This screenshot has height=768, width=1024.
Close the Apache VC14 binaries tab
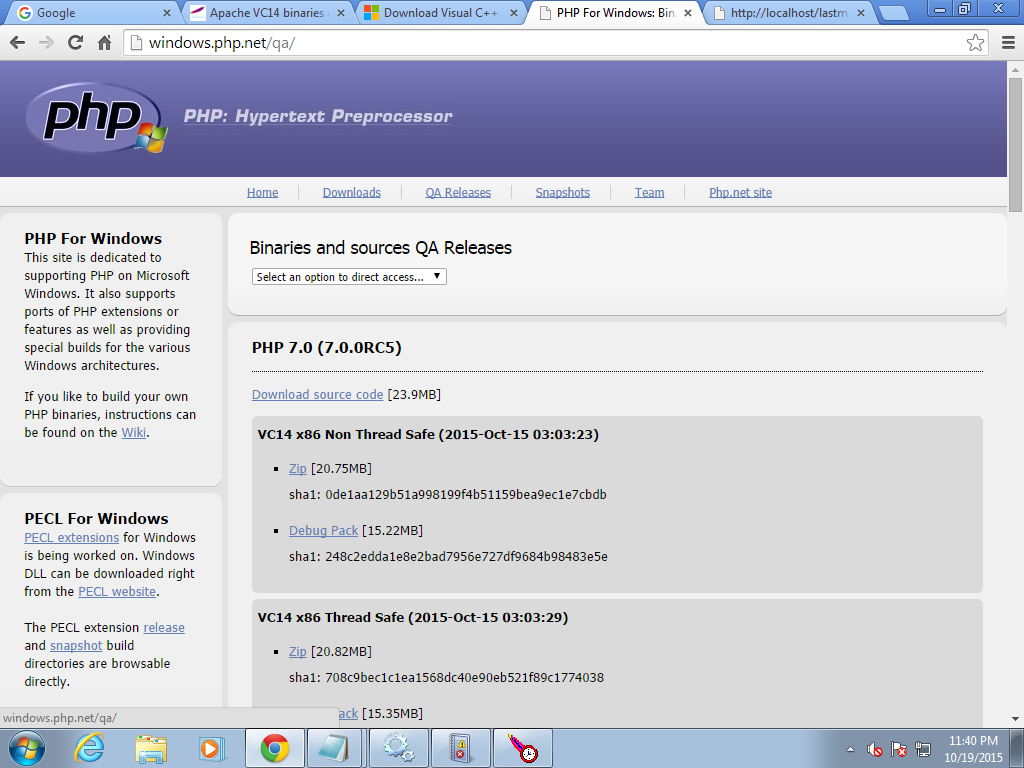[x=342, y=13]
